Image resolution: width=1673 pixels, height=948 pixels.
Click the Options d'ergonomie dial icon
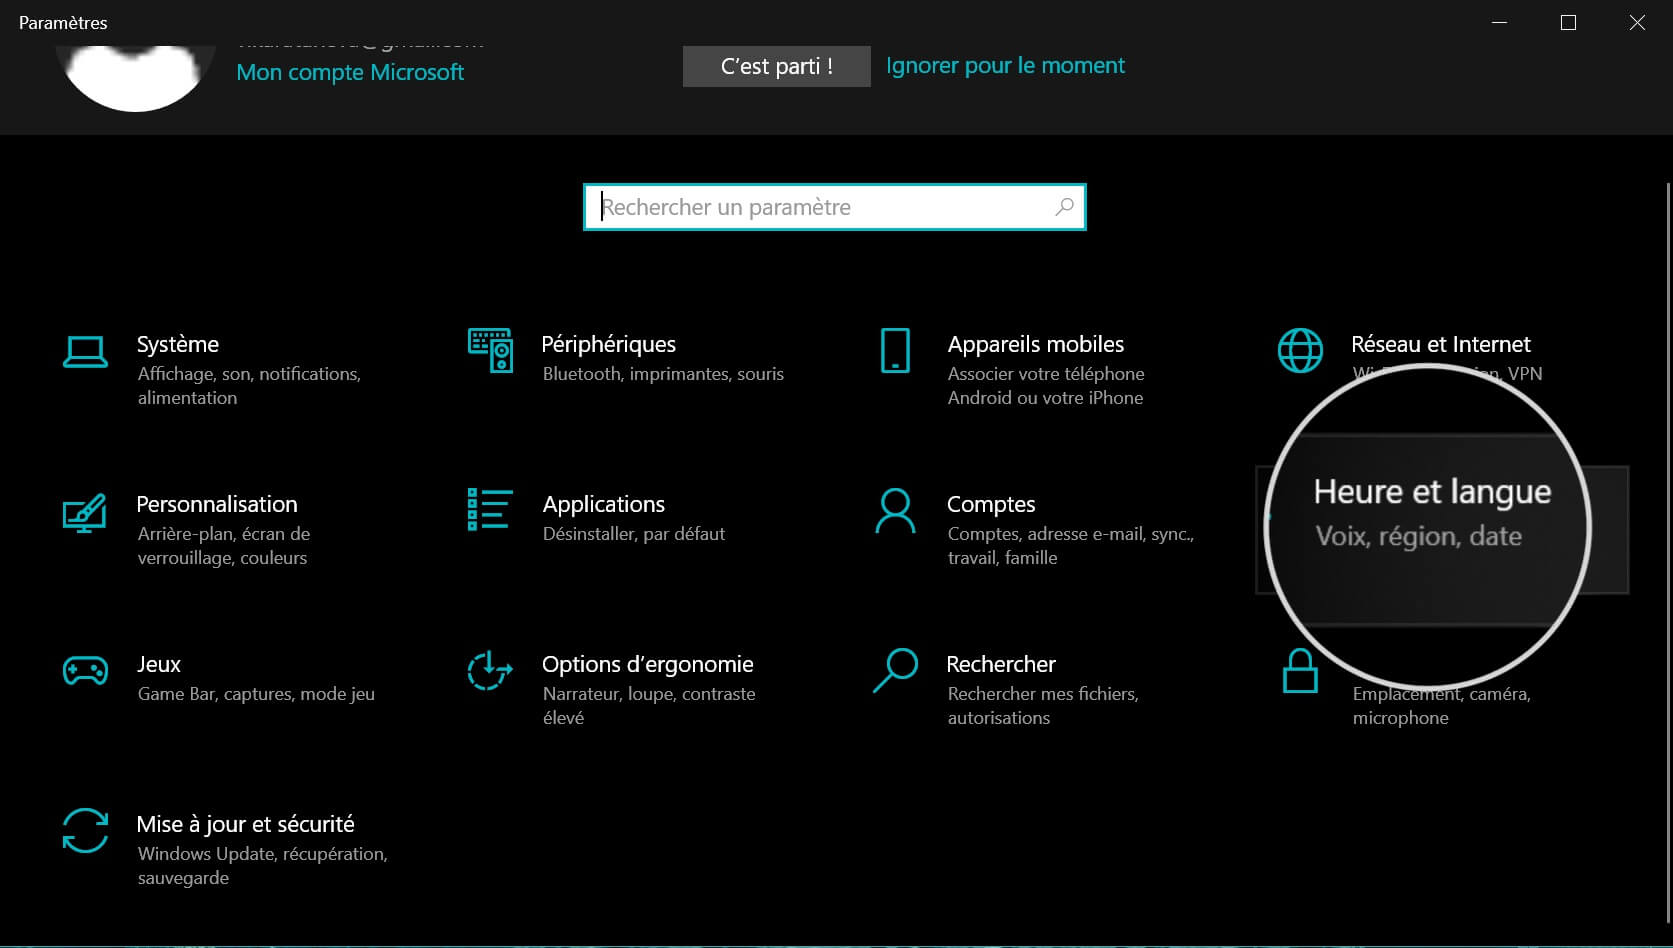click(490, 670)
